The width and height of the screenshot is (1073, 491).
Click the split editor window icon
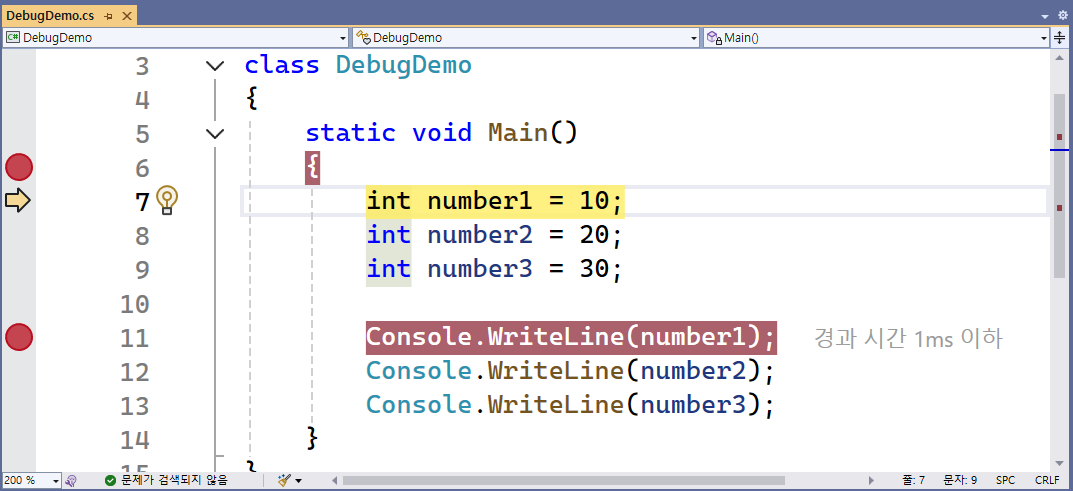[1060, 38]
